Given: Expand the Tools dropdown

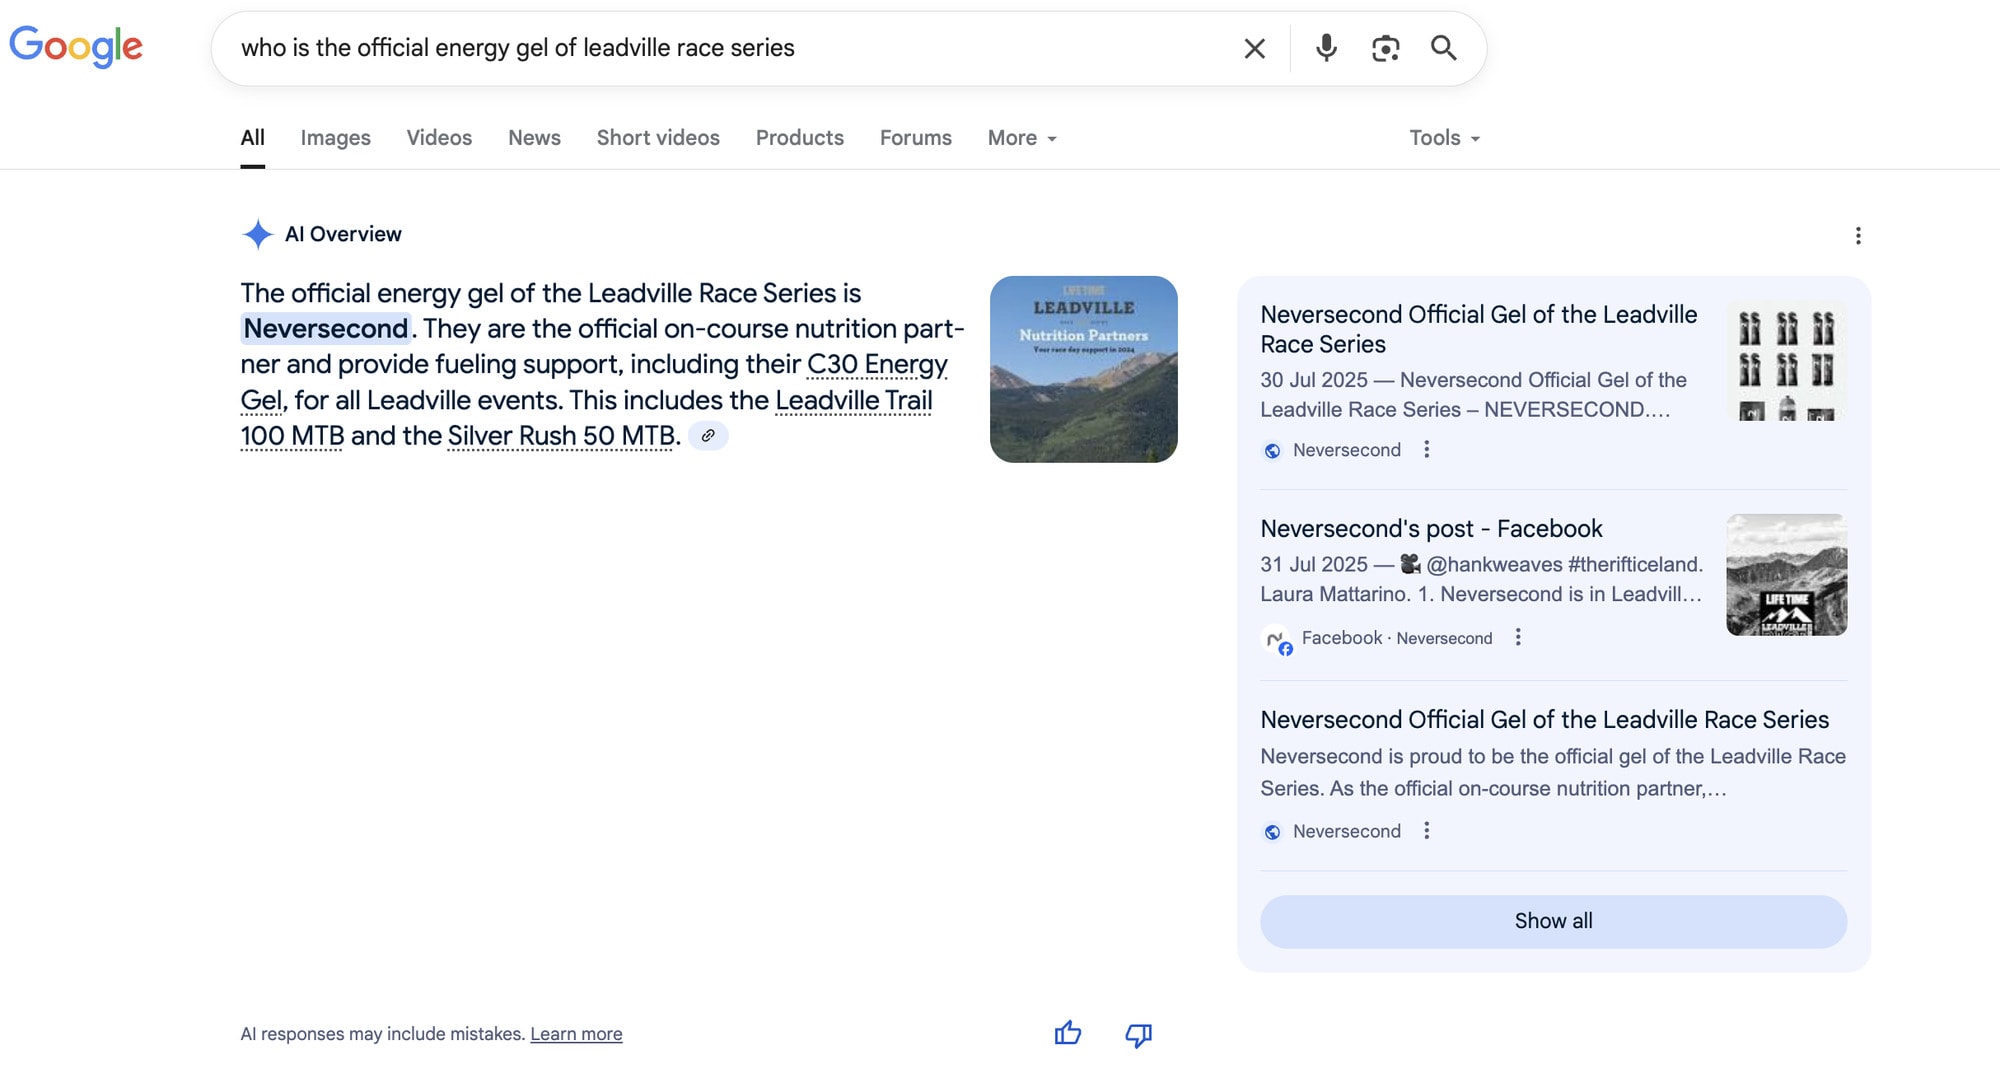Looking at the screenshot, I should coord(1445,138).
